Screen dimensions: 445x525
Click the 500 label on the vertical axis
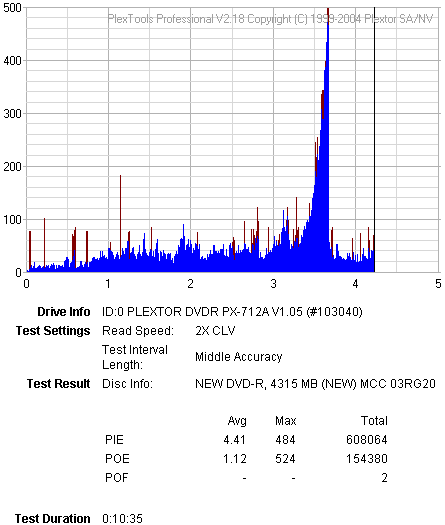[x=12, y=8]
